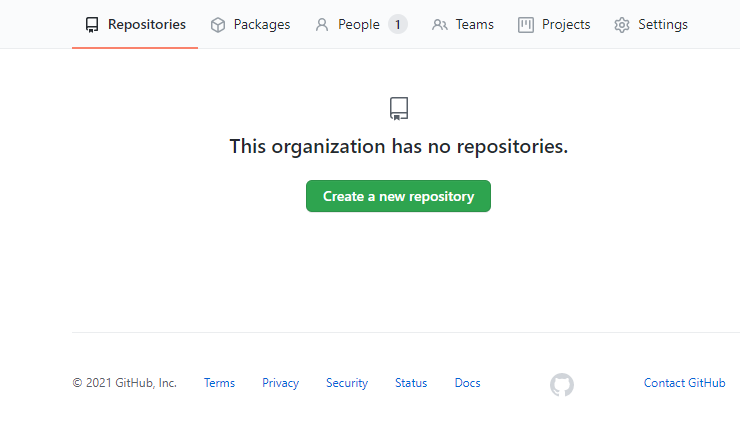Click the '© 2021 GitHub, Inc.' text
Screen dimensions: 740x432
[125, 383]
